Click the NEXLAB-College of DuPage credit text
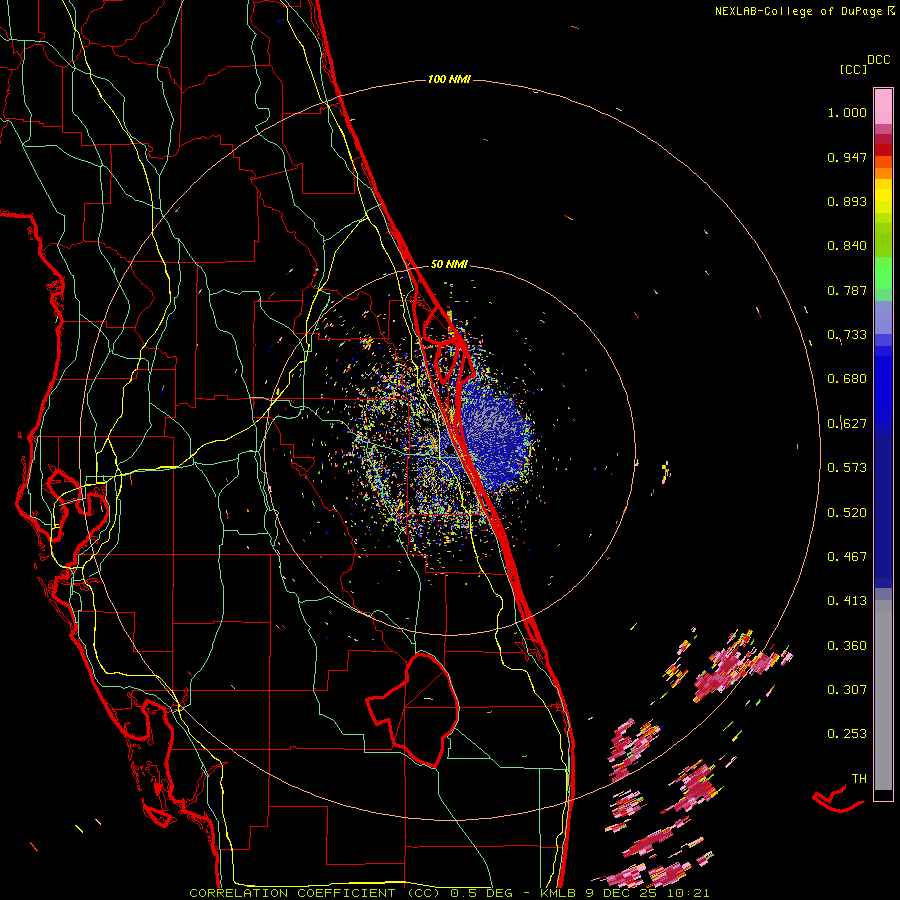 click(x=804, y=11)
